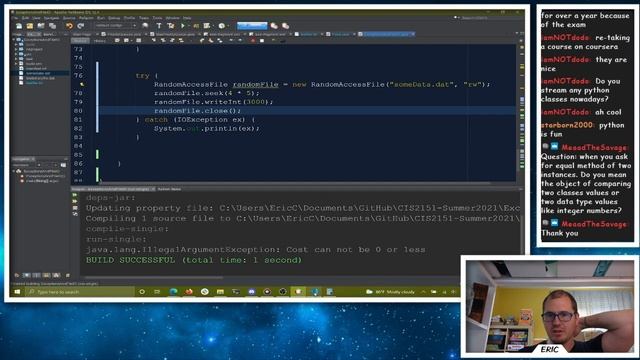
Task: Switch to the History editor view
Action: [100, 41]
